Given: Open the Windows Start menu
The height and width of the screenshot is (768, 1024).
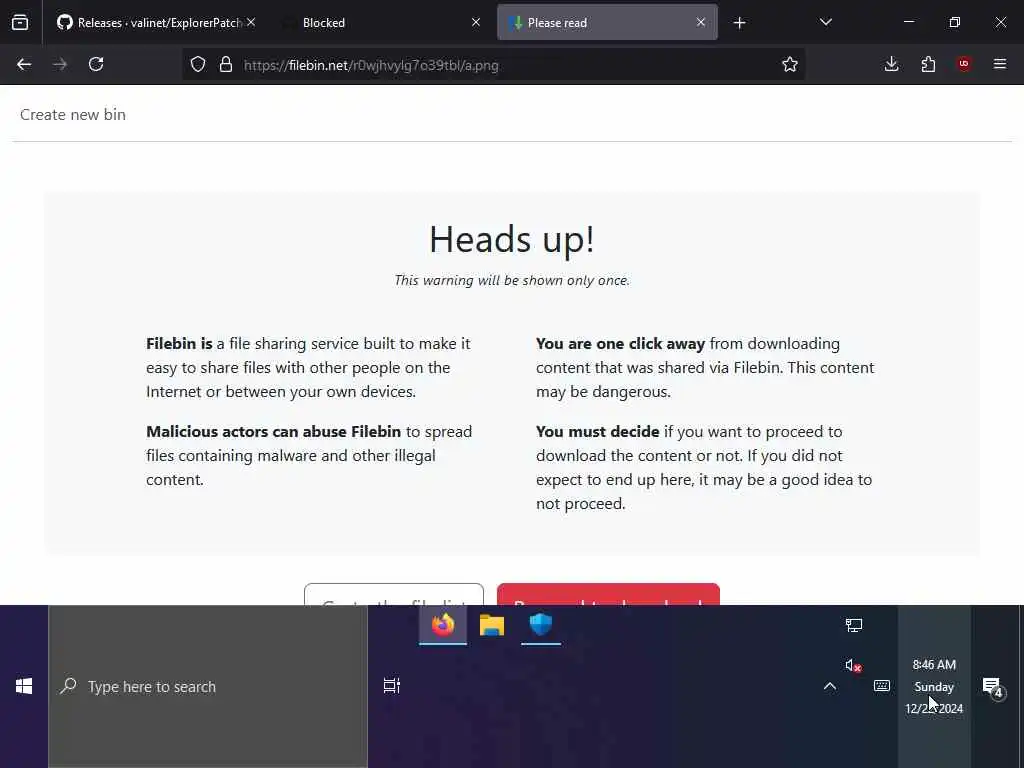Looking at the screenshot, I should coord(24,686).
